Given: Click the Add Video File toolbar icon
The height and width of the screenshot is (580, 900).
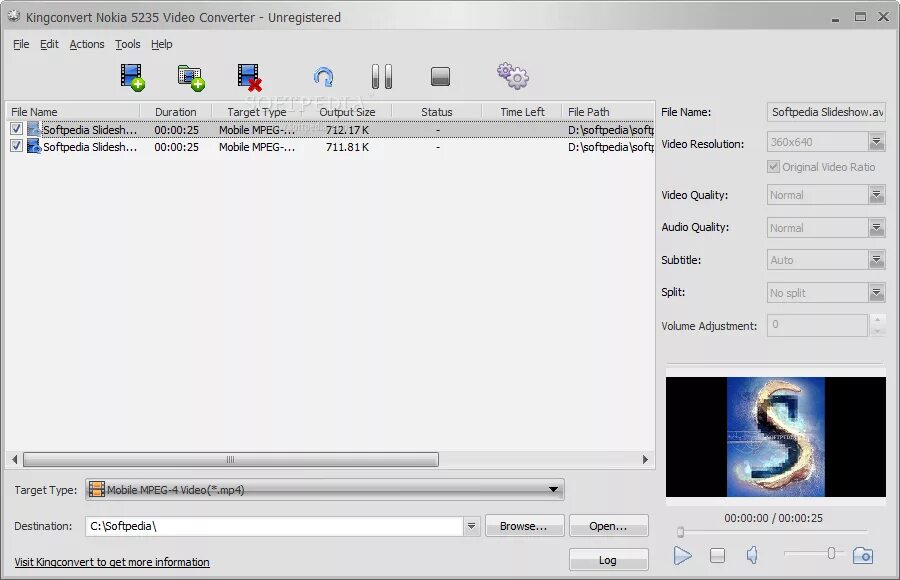Looking at the screenshot, I should click(133, 77).
